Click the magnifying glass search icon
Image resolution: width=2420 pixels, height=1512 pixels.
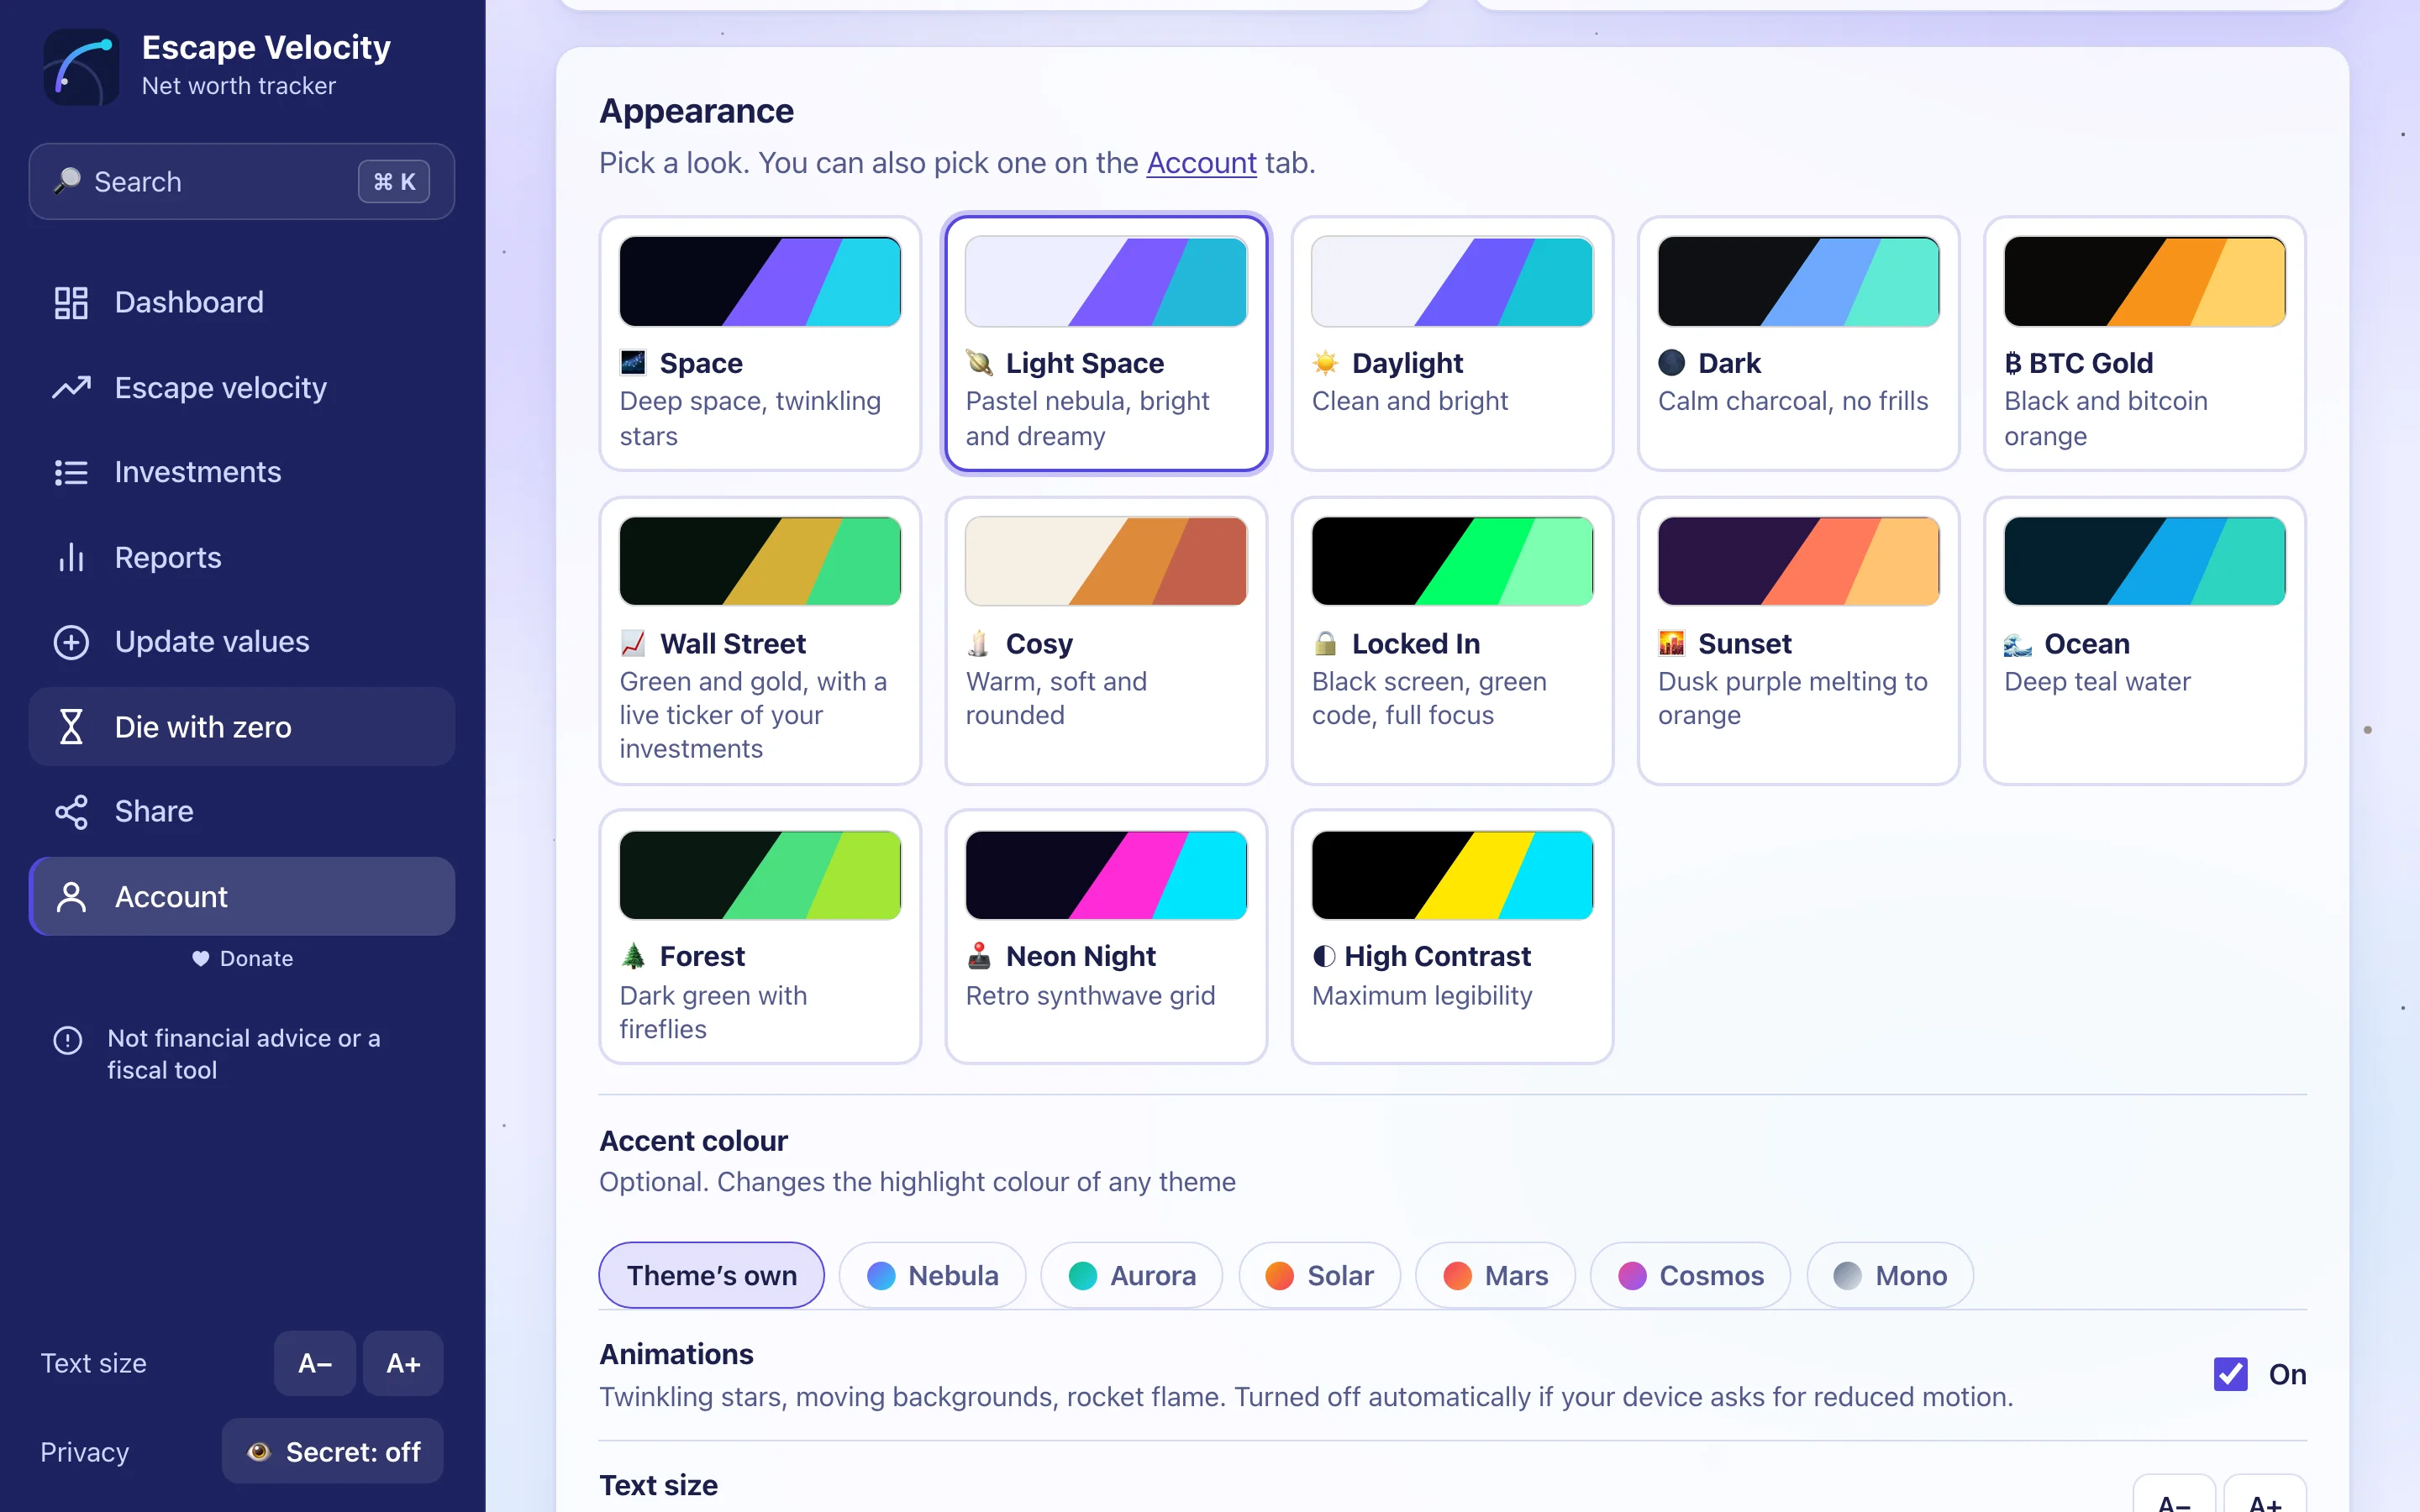(x=67, y=181)
